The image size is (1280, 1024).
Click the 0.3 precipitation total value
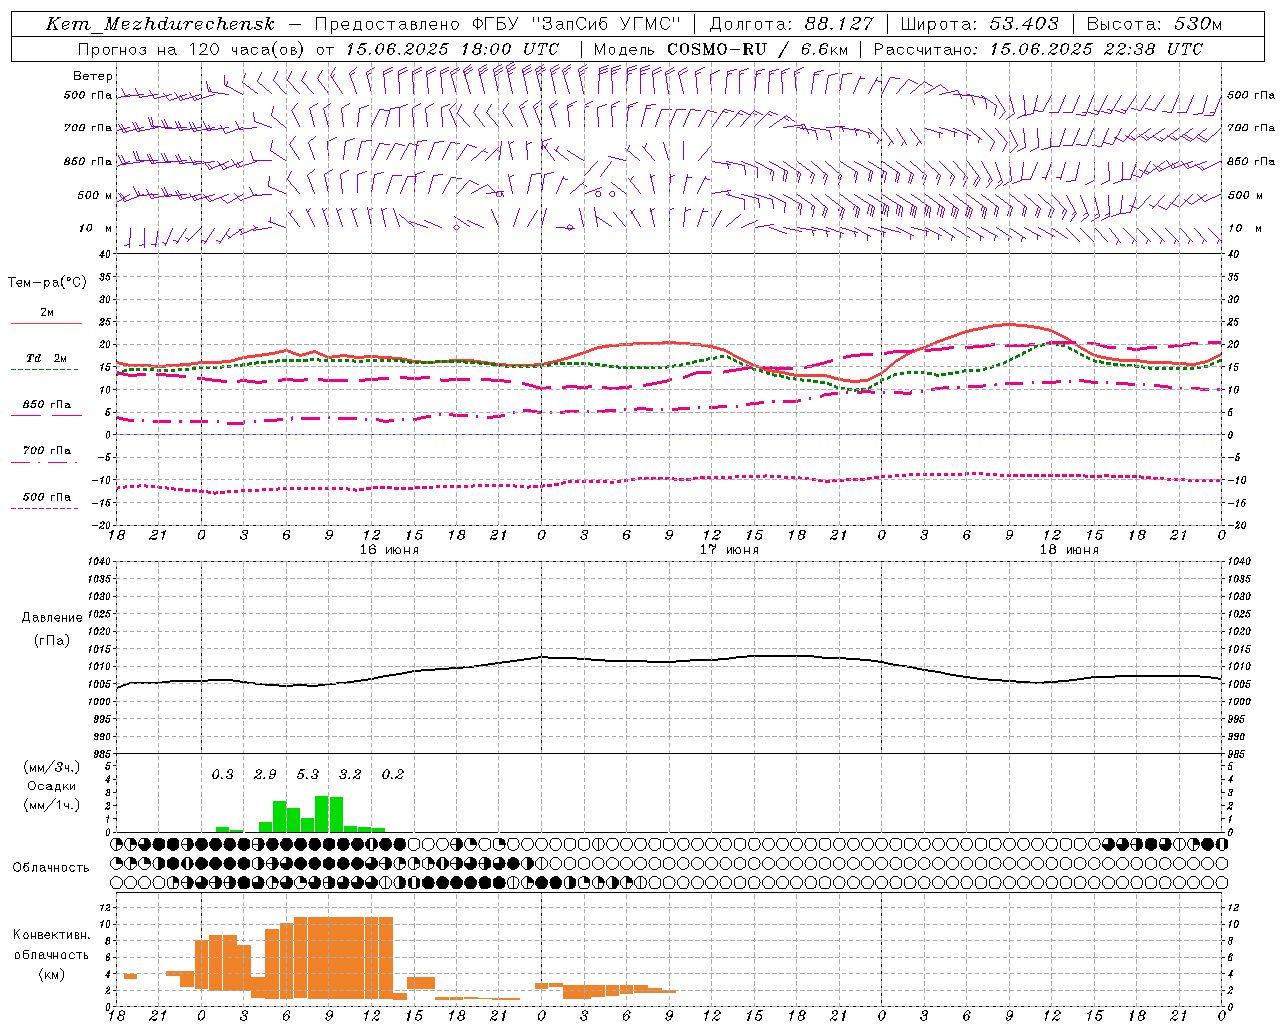(223, 775)
